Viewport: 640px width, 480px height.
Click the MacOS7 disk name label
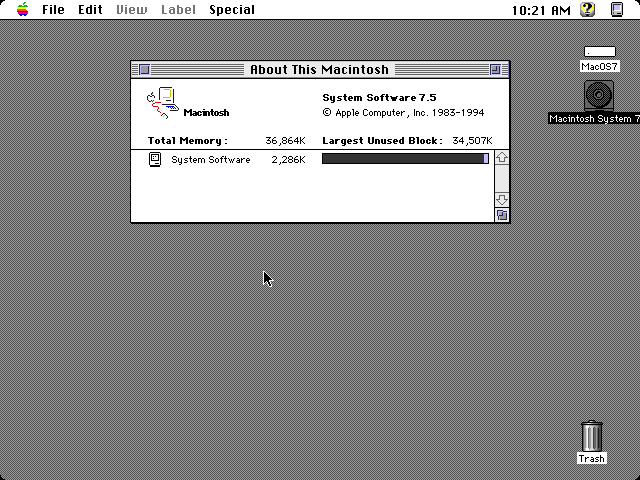(x=600, y=67)
